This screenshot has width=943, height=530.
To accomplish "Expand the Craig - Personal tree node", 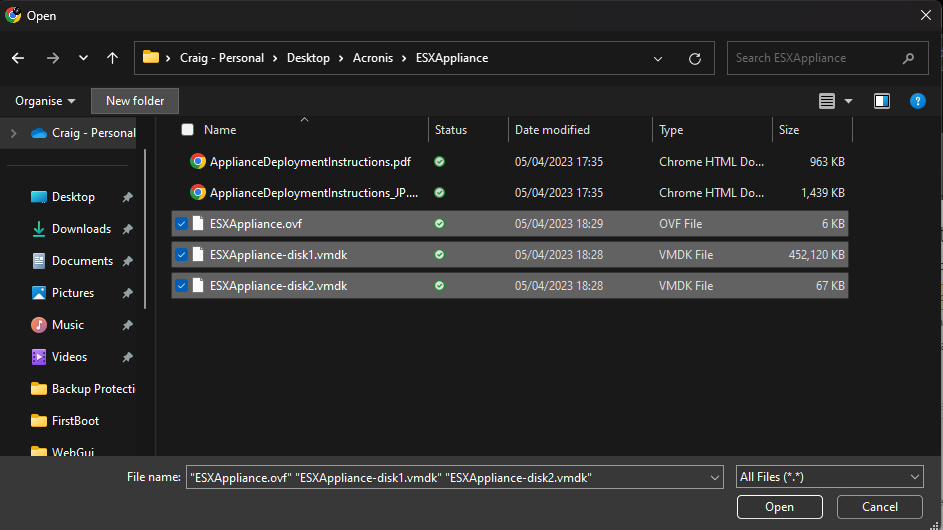I will (14, 133).
